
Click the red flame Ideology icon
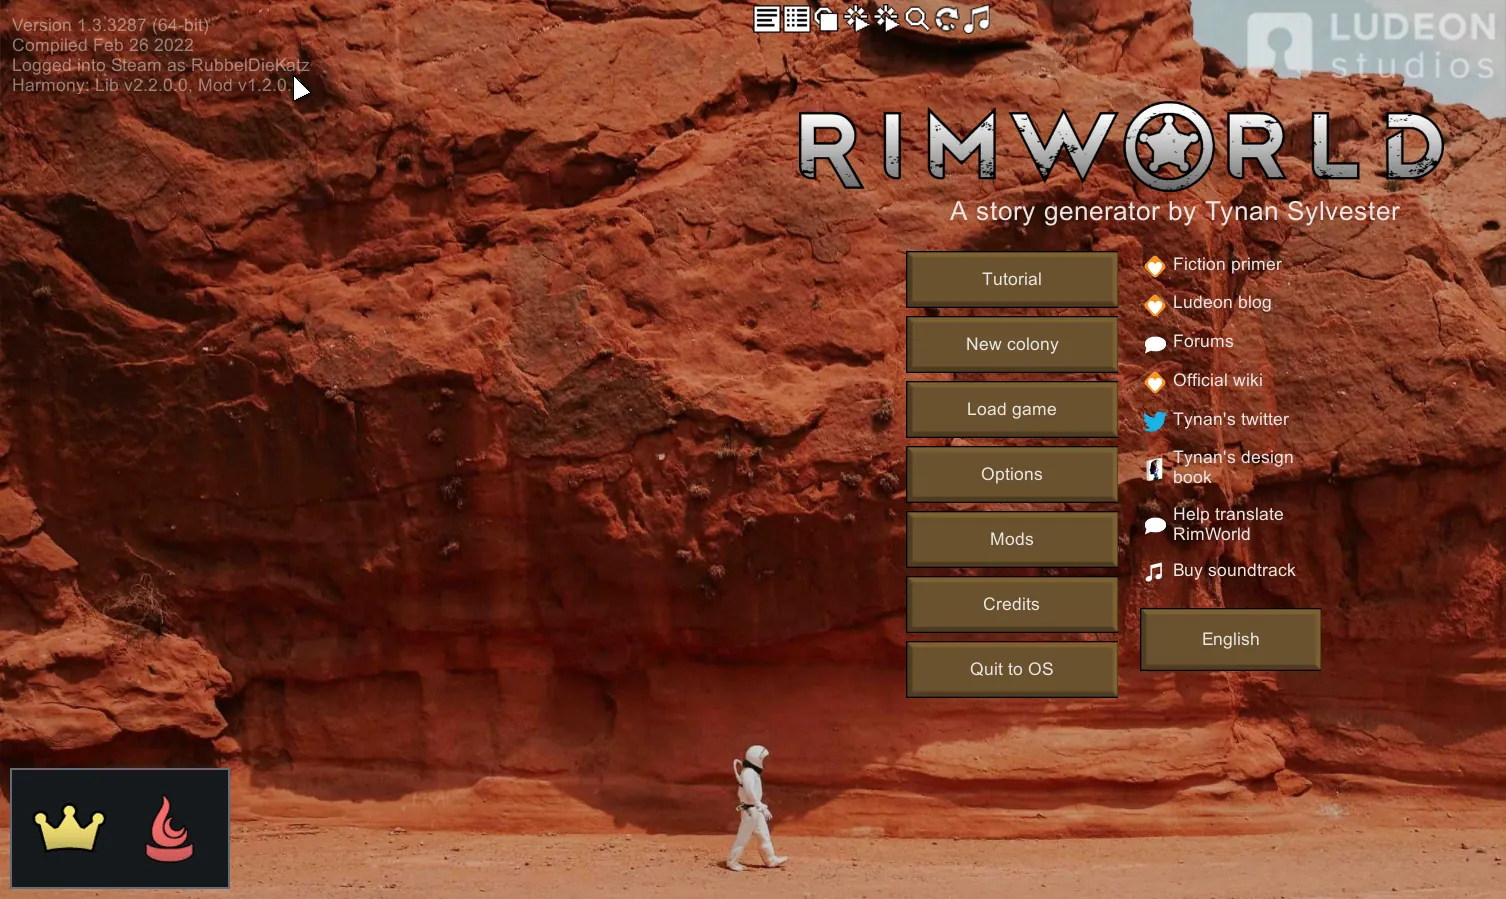click(169, 829)
